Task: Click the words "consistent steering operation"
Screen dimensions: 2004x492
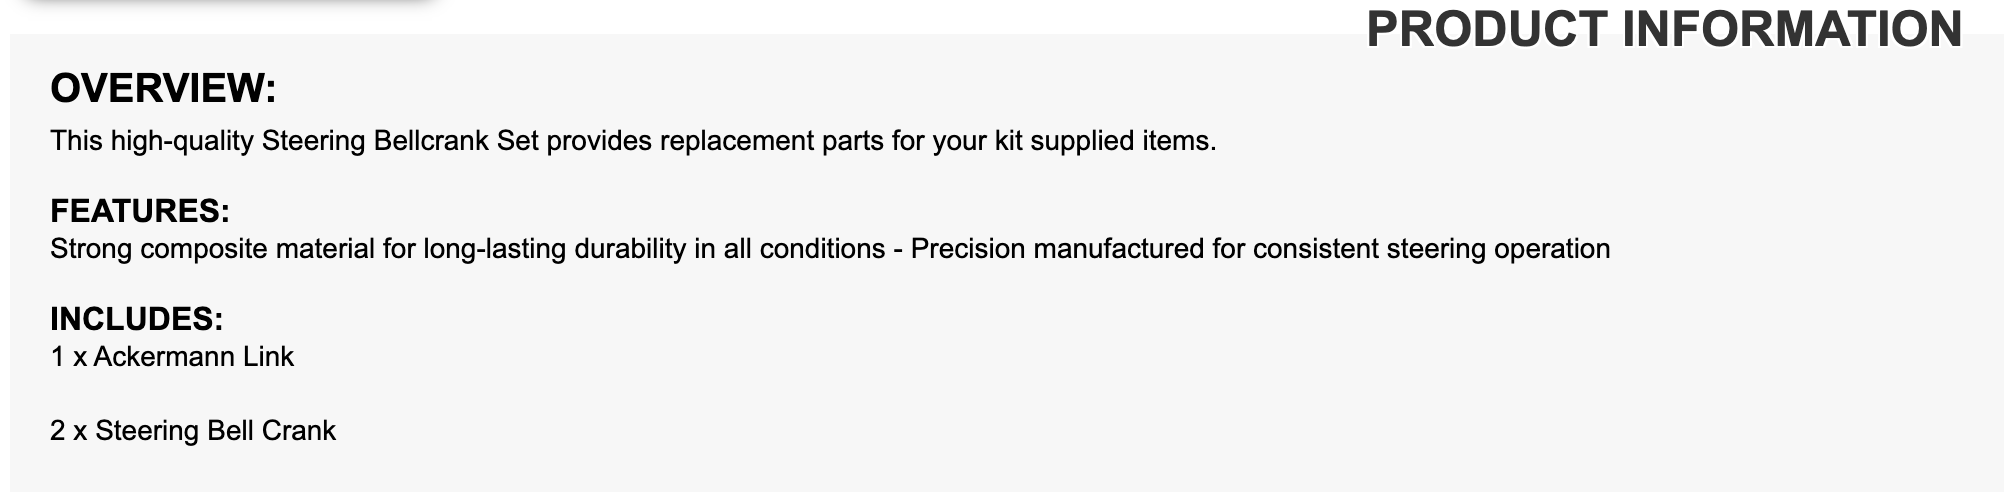Action: click(x=1431, y=249)
